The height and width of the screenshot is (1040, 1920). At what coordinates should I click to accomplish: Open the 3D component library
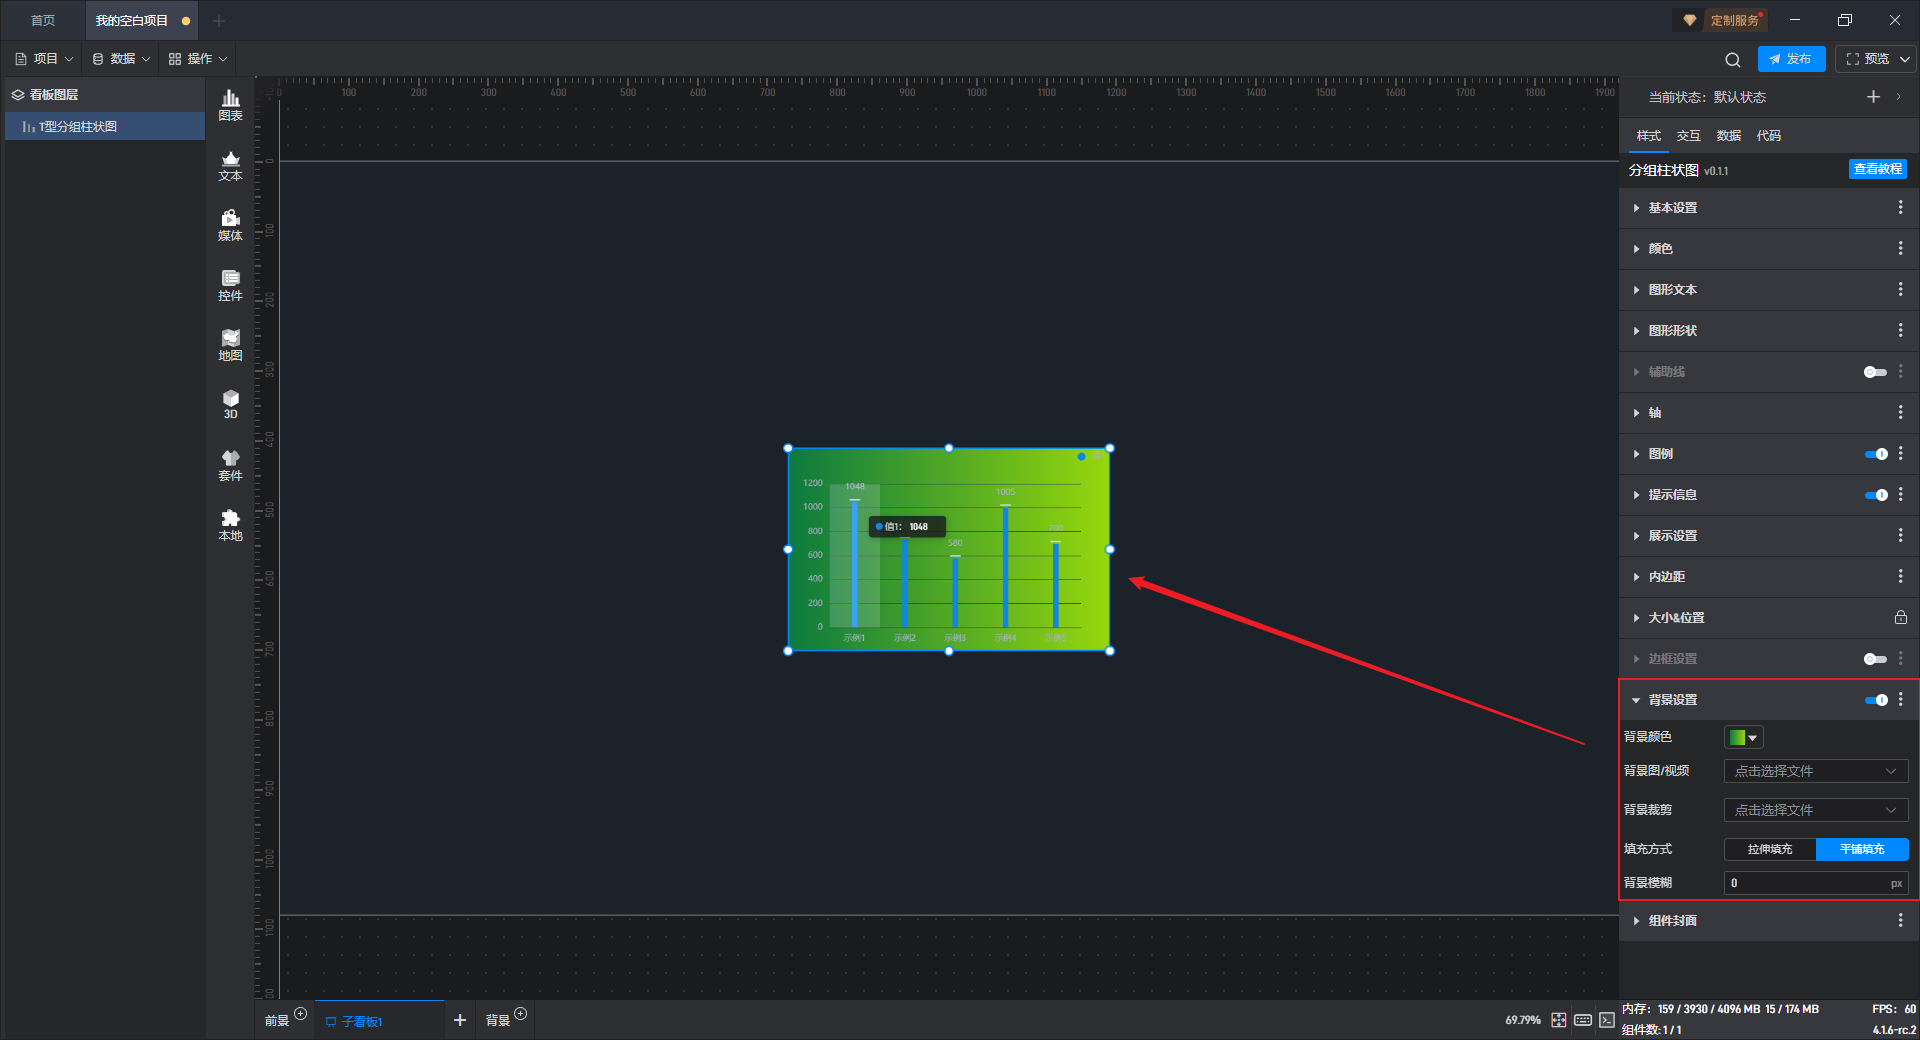[x=230, y=404]
